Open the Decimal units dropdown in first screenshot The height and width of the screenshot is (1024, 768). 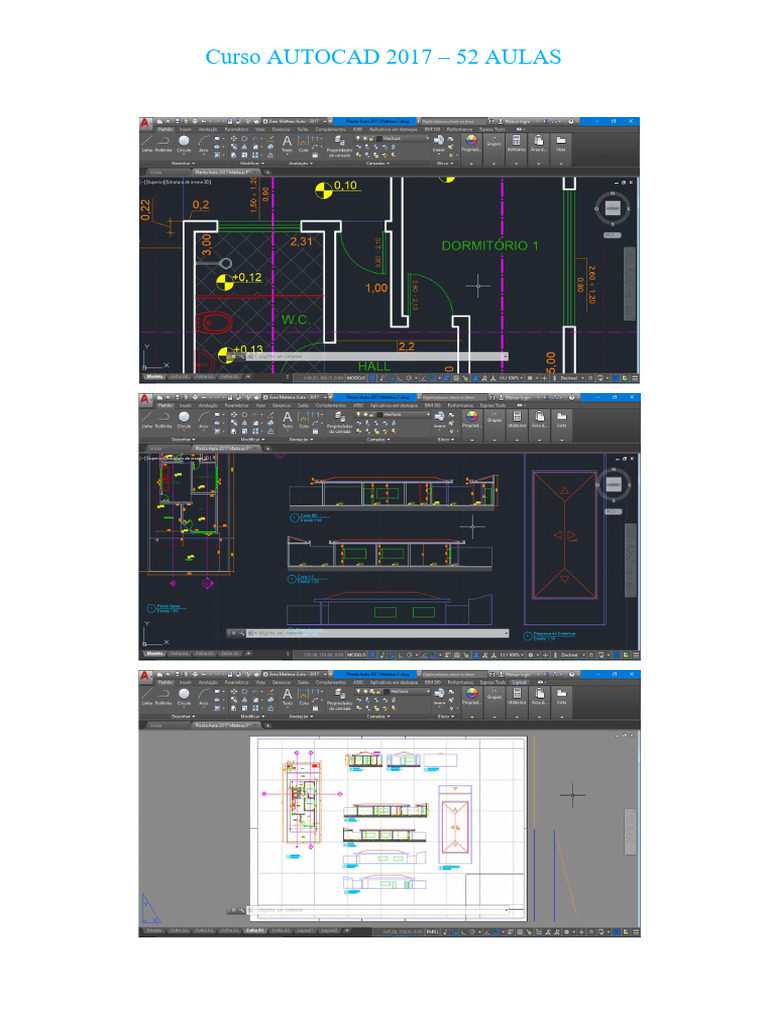point(570,377)
